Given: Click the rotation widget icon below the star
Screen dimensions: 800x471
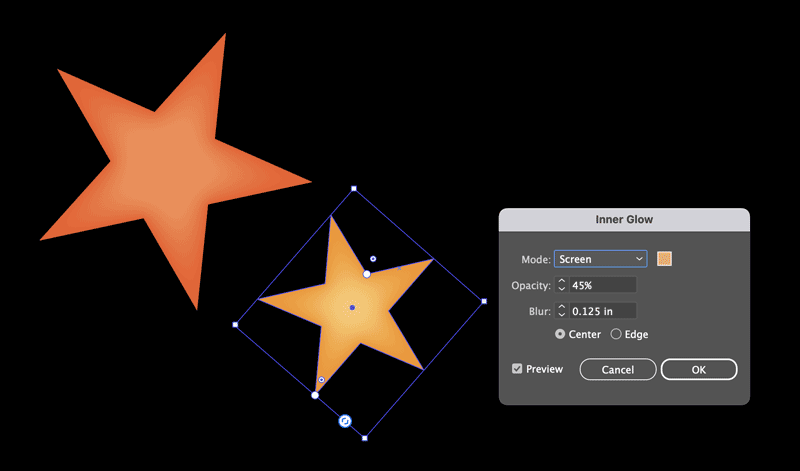Looking at the screenshot, I should (x=345, y=421).
